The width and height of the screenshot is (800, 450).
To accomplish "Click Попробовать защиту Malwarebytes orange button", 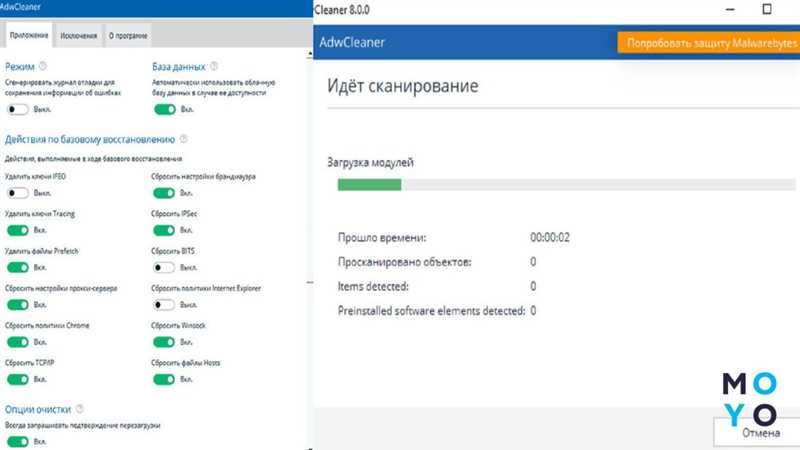I will click(x=709, y=43).
